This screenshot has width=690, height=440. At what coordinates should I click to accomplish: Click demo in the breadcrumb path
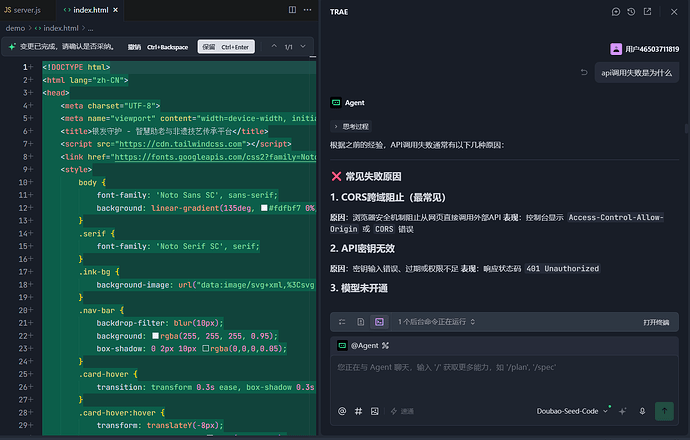[15, 28]
